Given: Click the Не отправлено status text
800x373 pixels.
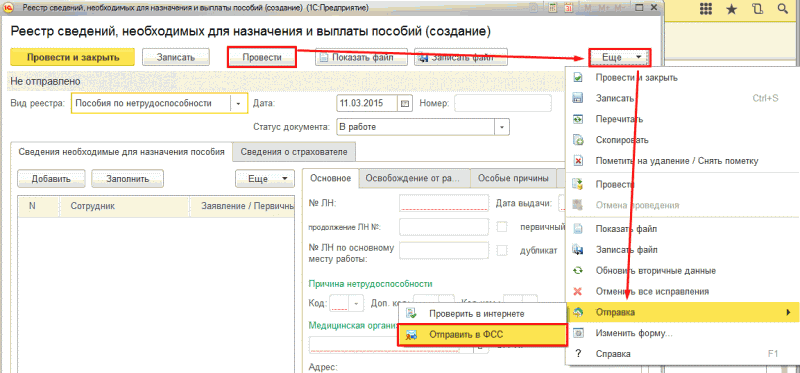Looking at the screenshot, I should tap(45, 82).
